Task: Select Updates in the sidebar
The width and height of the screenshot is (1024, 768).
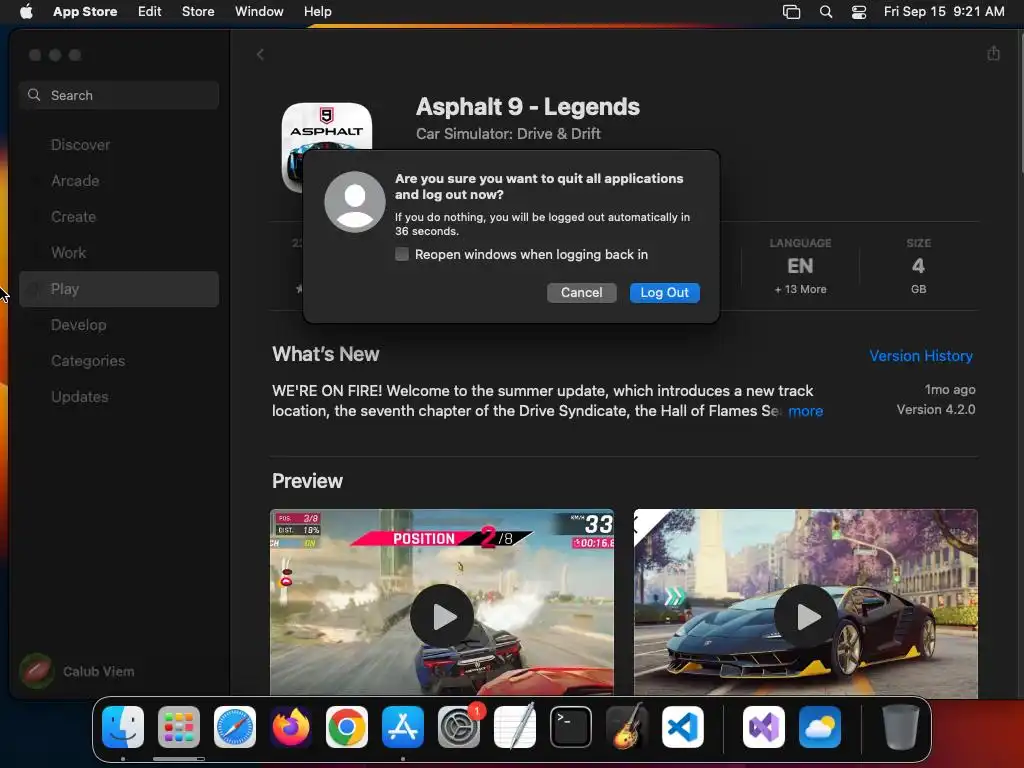Action: click(x=119, y=397)
